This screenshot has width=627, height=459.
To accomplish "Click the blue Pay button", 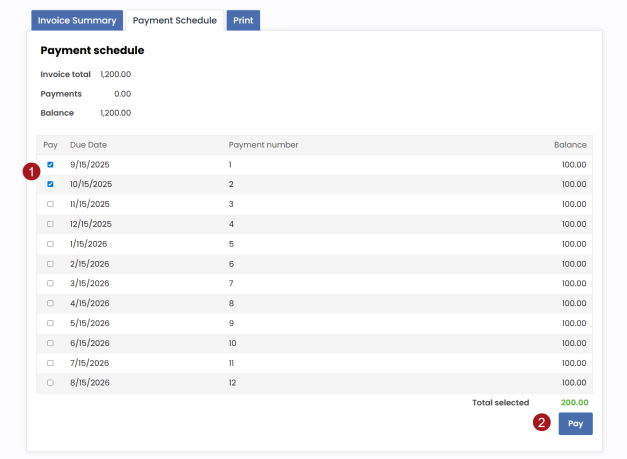I will 575,424.
